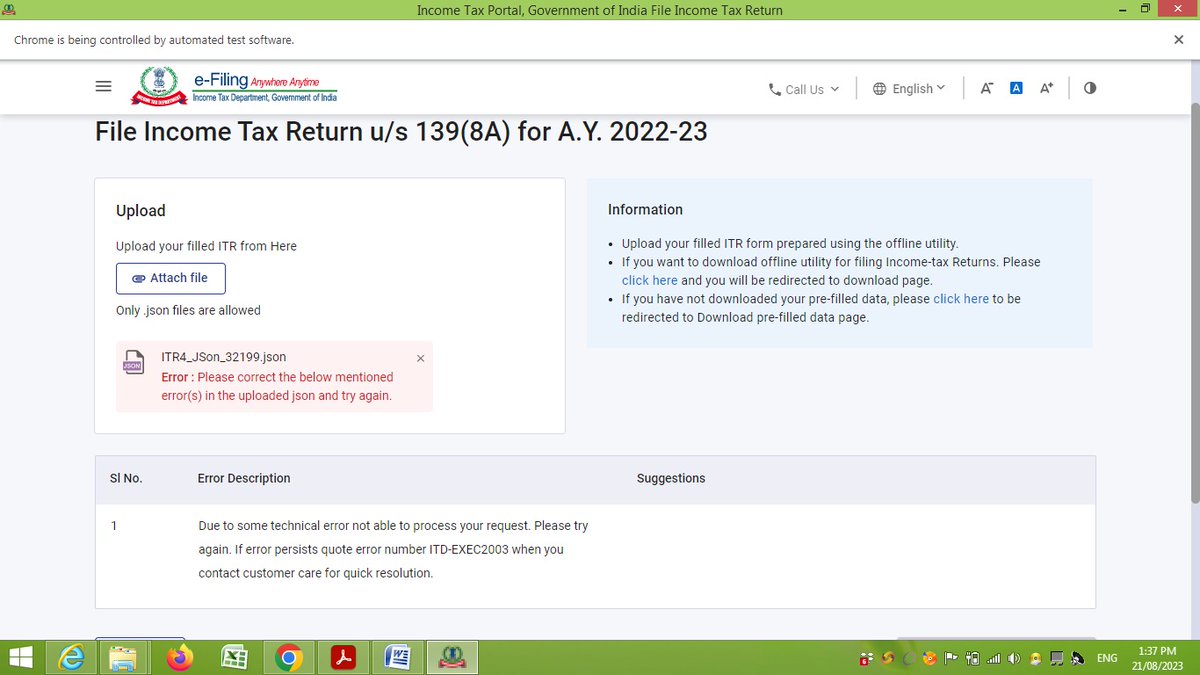Open File Explorer from the taskbar
Image resolution: width=1200 pixels, height=675 pixels.
[x=124, y=657]
